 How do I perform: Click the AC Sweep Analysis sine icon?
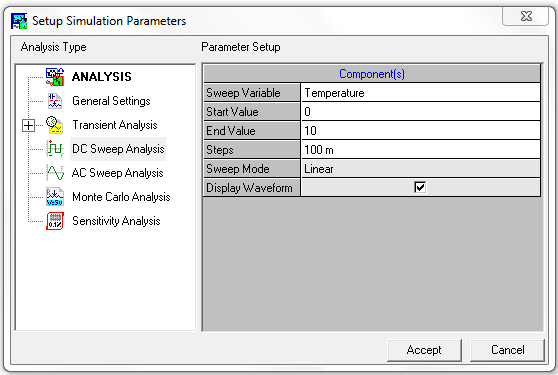coord(55,173)
